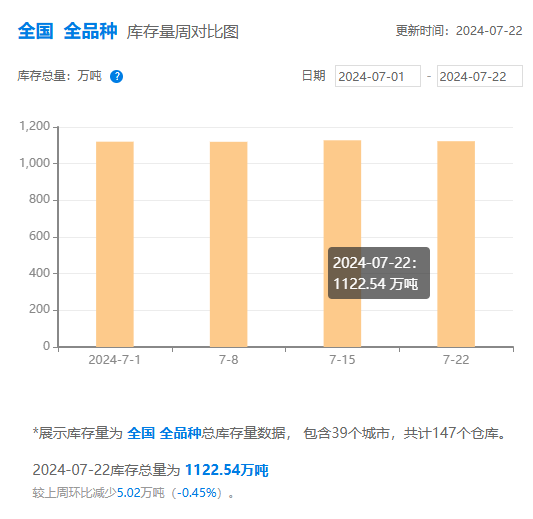
Task: Select the 2024-7-1 bar in chart
Action: click(x=115, y=244)
